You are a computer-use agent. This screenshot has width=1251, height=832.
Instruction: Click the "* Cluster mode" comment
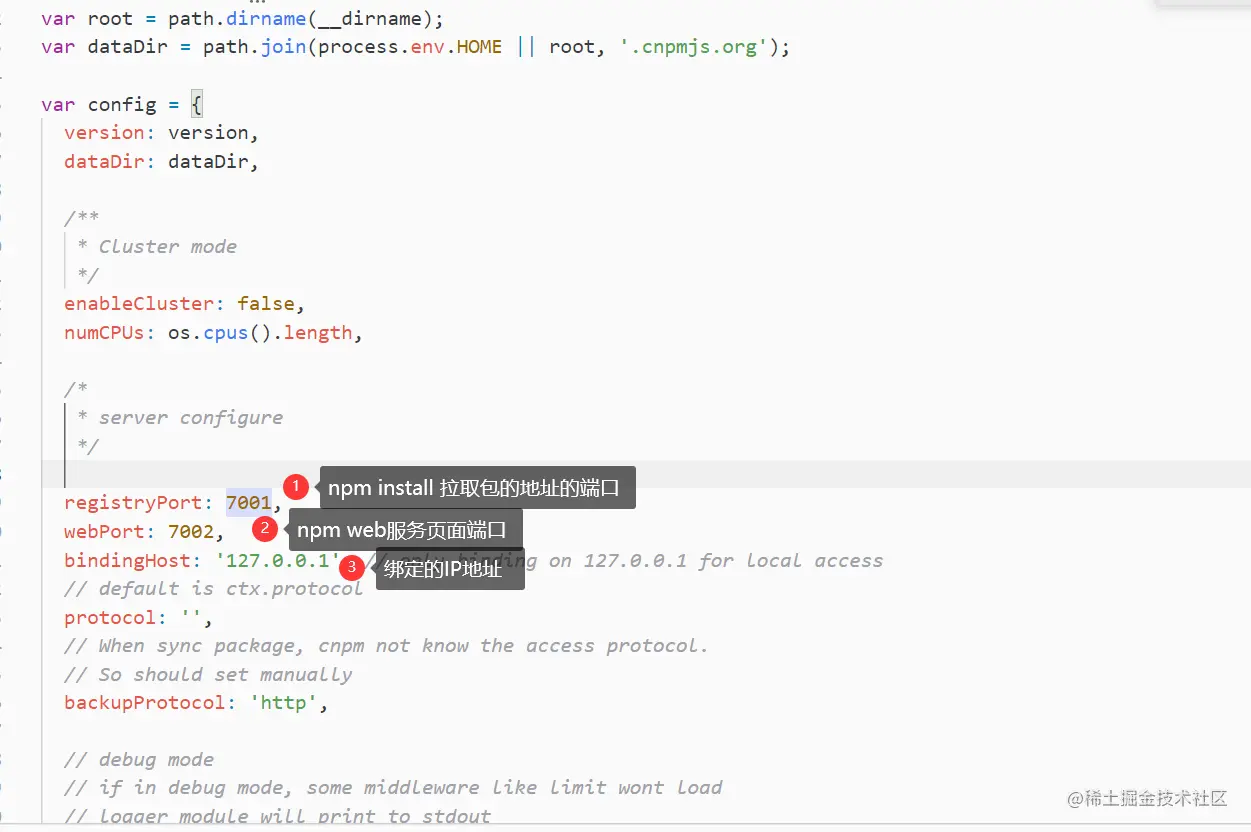coord(157,246)
